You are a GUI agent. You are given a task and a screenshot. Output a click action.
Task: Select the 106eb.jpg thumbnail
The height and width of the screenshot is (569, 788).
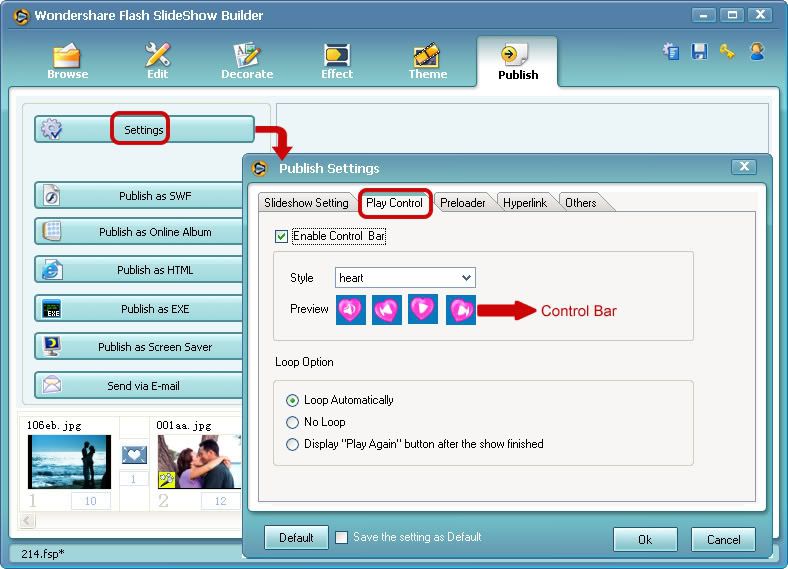tap(69, 462)
